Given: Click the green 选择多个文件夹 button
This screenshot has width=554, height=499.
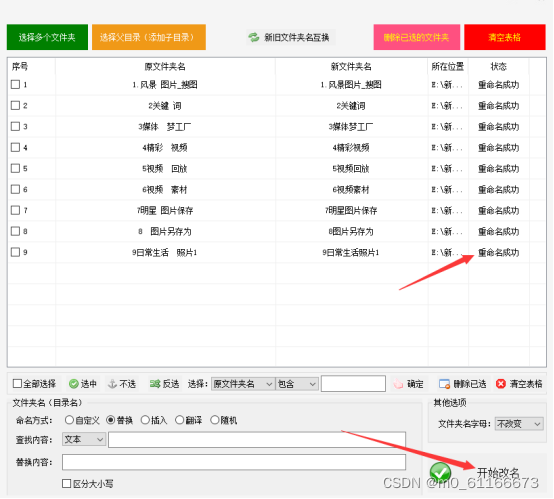Looking at the screenshot, I should (47, 37).
